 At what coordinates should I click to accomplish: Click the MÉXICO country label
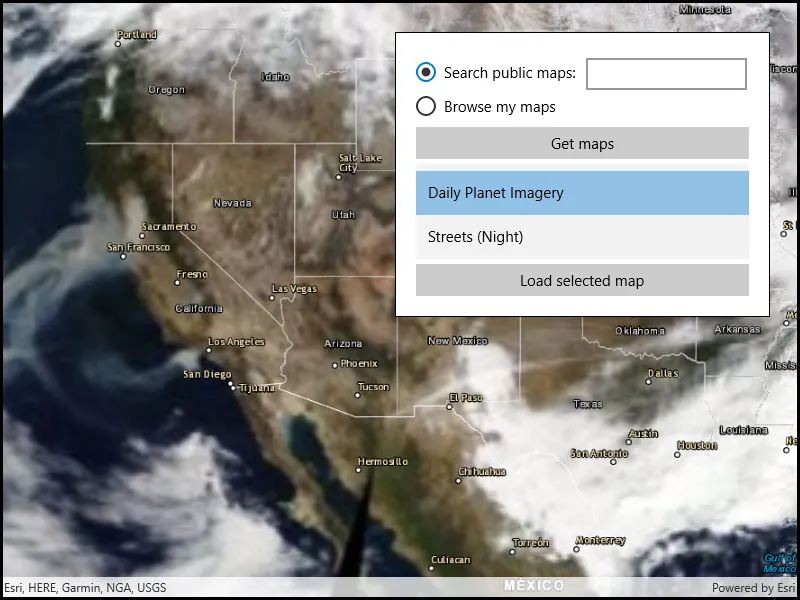pyautogui.click(x=534, y=585)
